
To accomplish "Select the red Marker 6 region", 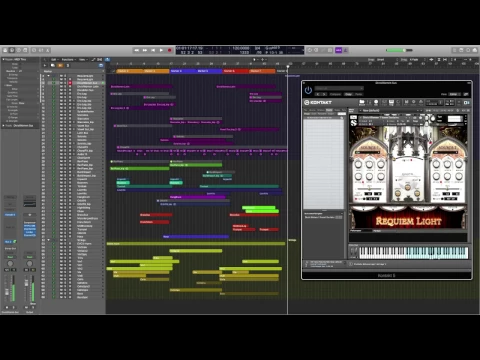I will 236,71.
